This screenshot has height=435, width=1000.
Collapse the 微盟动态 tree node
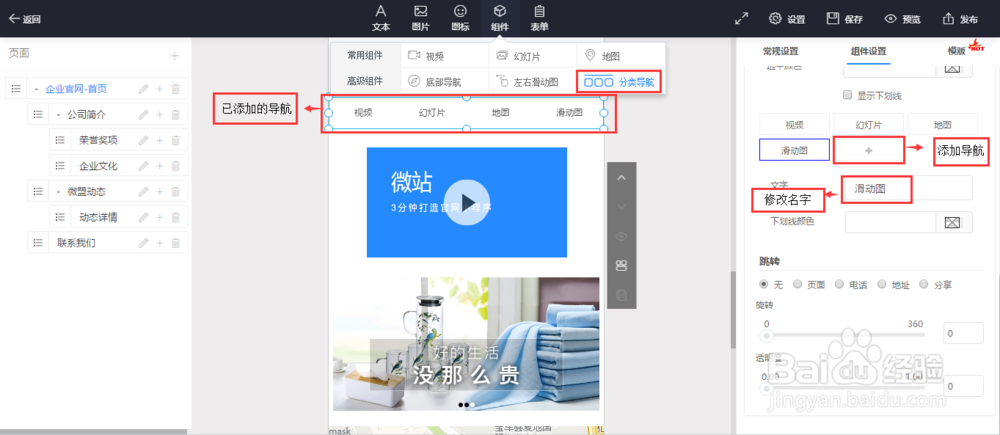(59, 191)
